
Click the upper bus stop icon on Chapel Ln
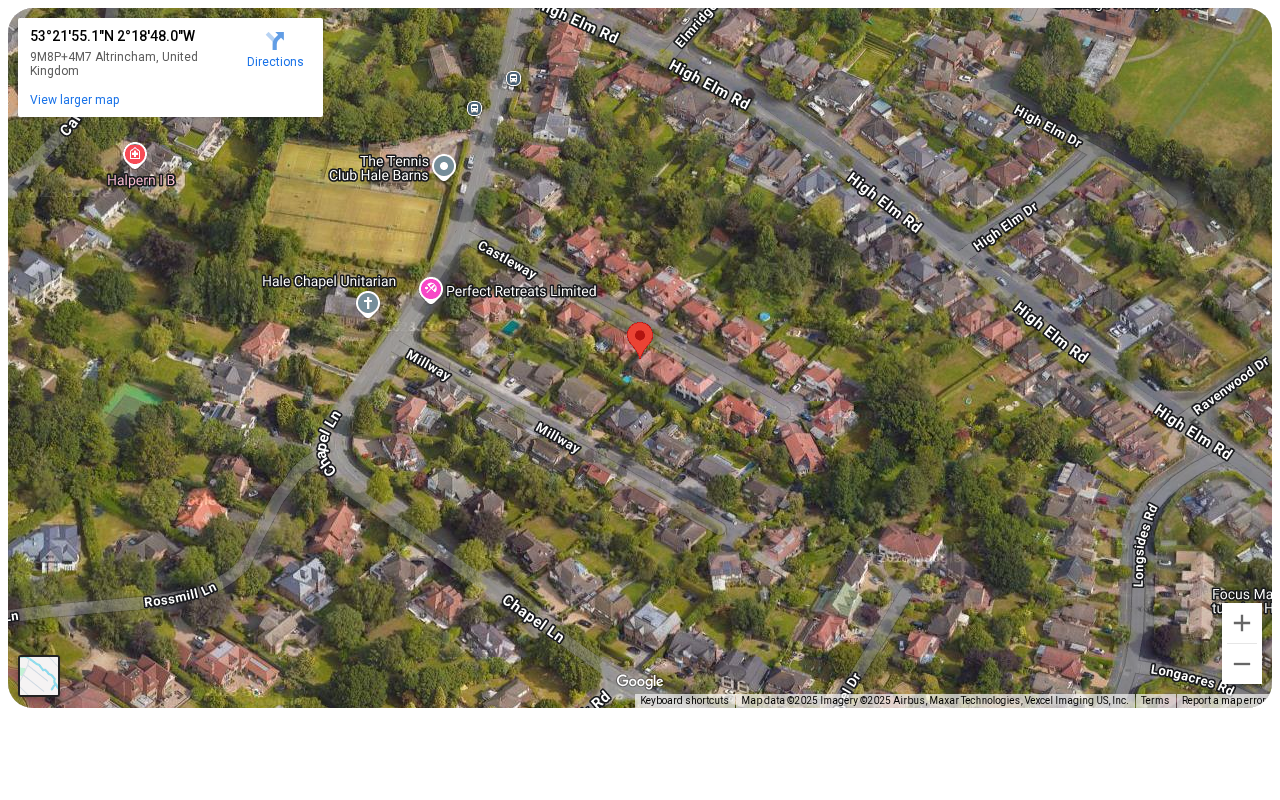tap(513, 78)
